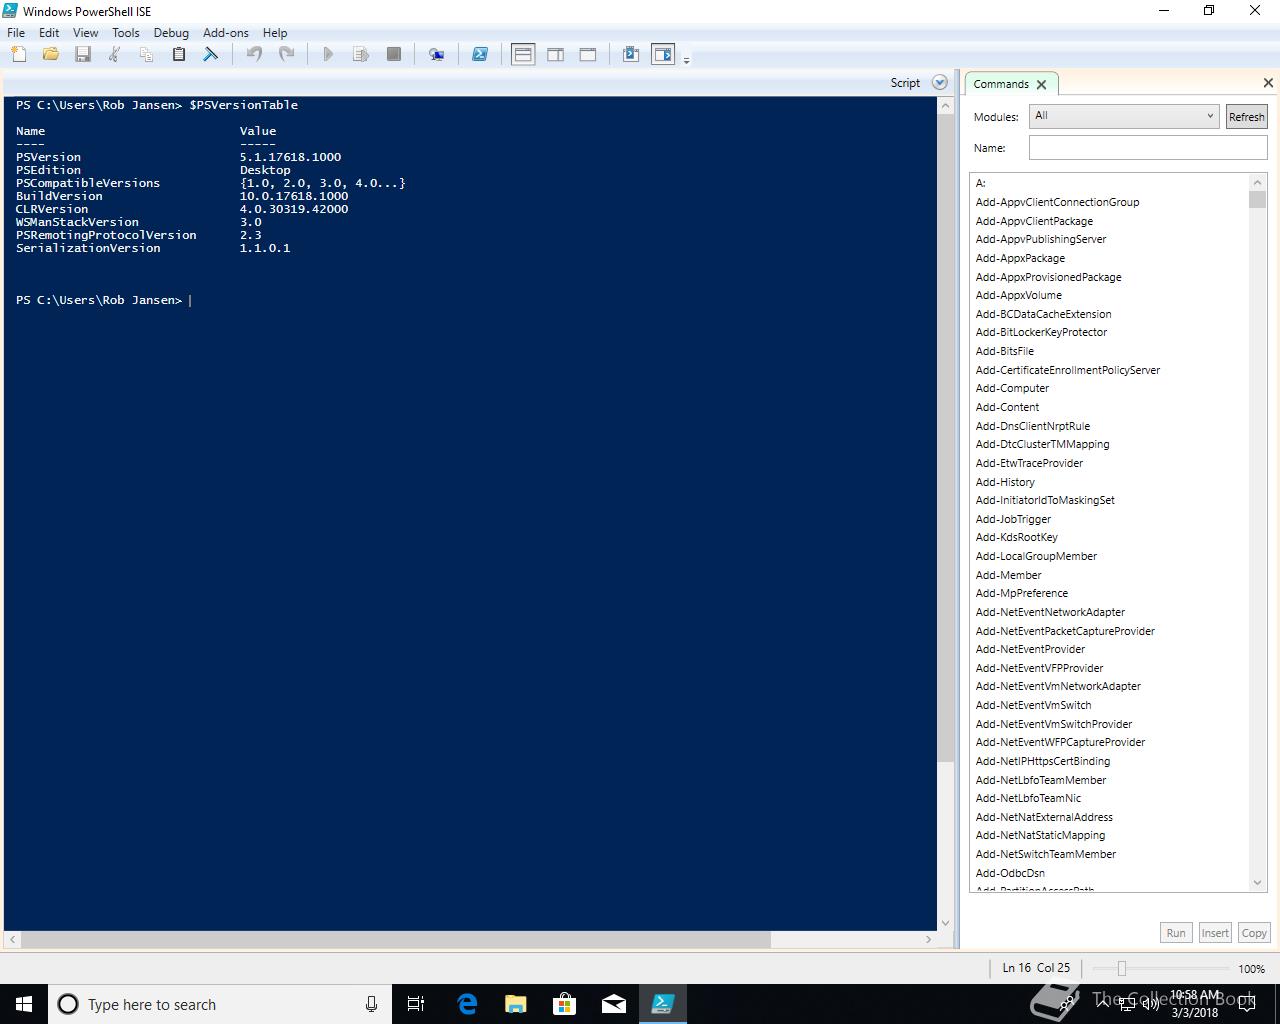Click the command list scroll up arrow
The width and height of the screenshot is (1280, 1024).
coord(1258,182)
